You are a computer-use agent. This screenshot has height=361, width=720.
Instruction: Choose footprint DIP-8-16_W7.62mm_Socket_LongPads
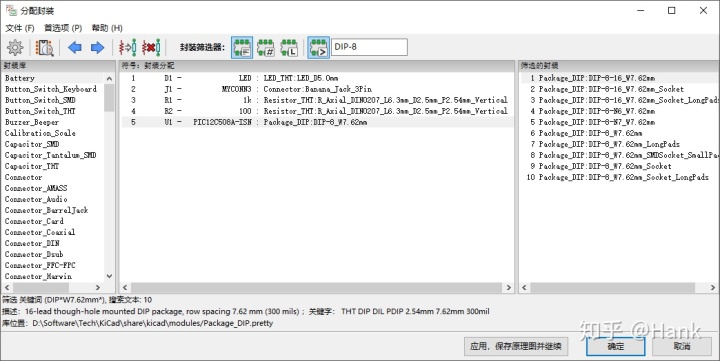point(619,100)
